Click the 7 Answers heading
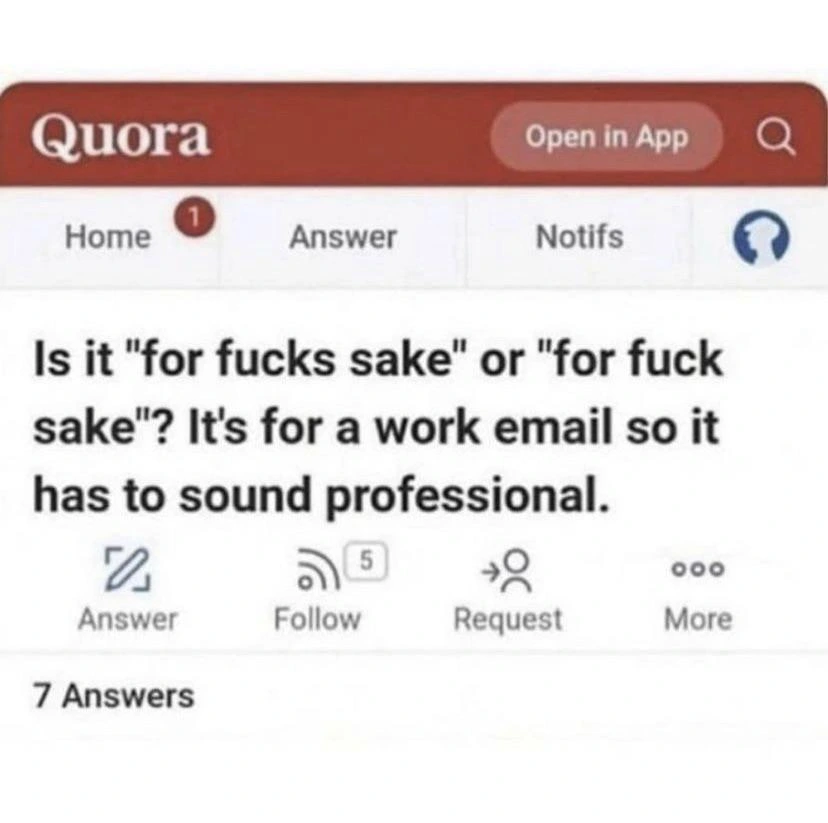 [x=114, y=696]
